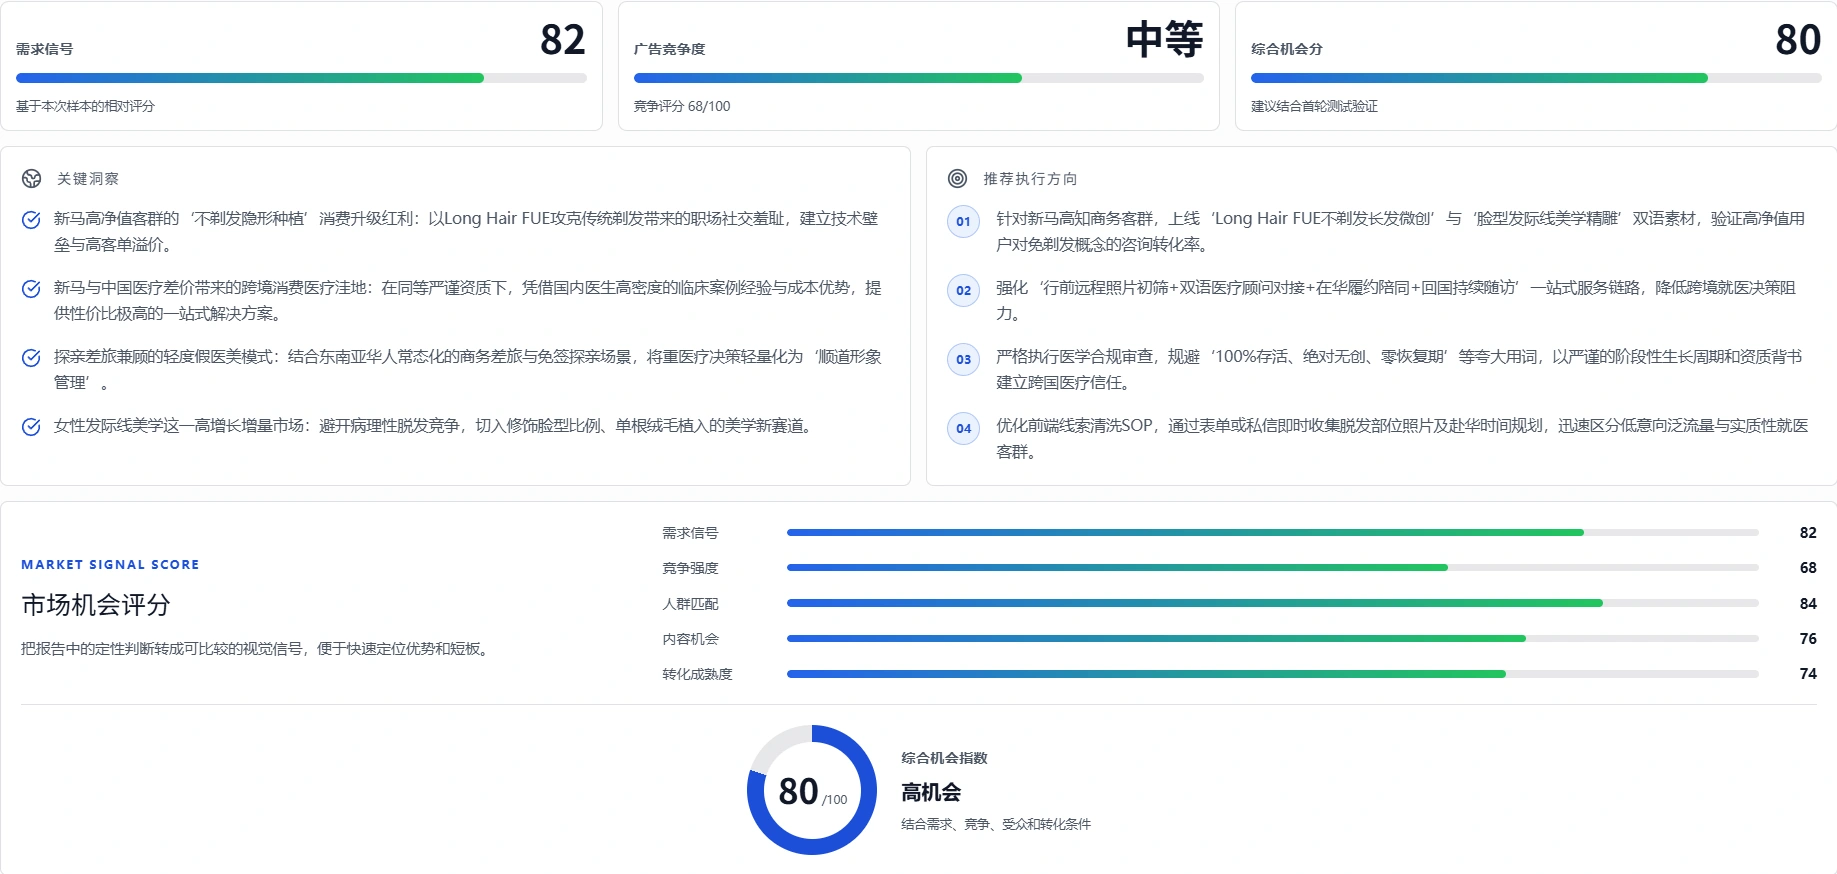Select the 人群匹配 row label
The image size is (1837, 874).
pos(690,604)
